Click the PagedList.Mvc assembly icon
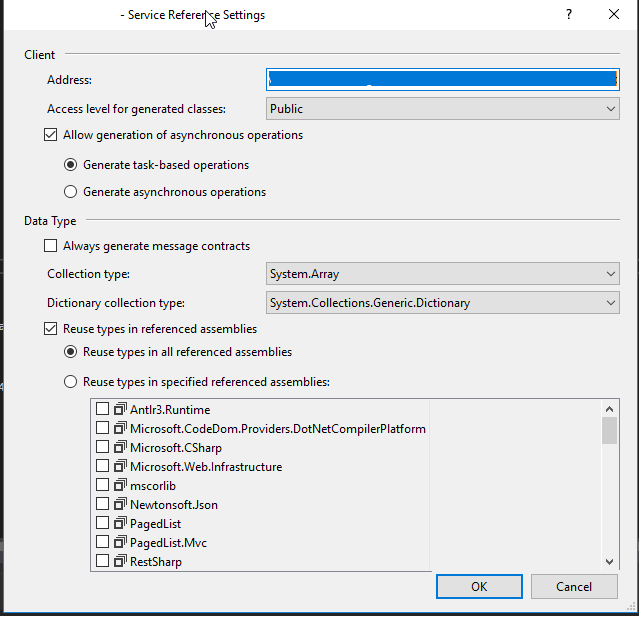642x620 pixels. coord(120,542)
